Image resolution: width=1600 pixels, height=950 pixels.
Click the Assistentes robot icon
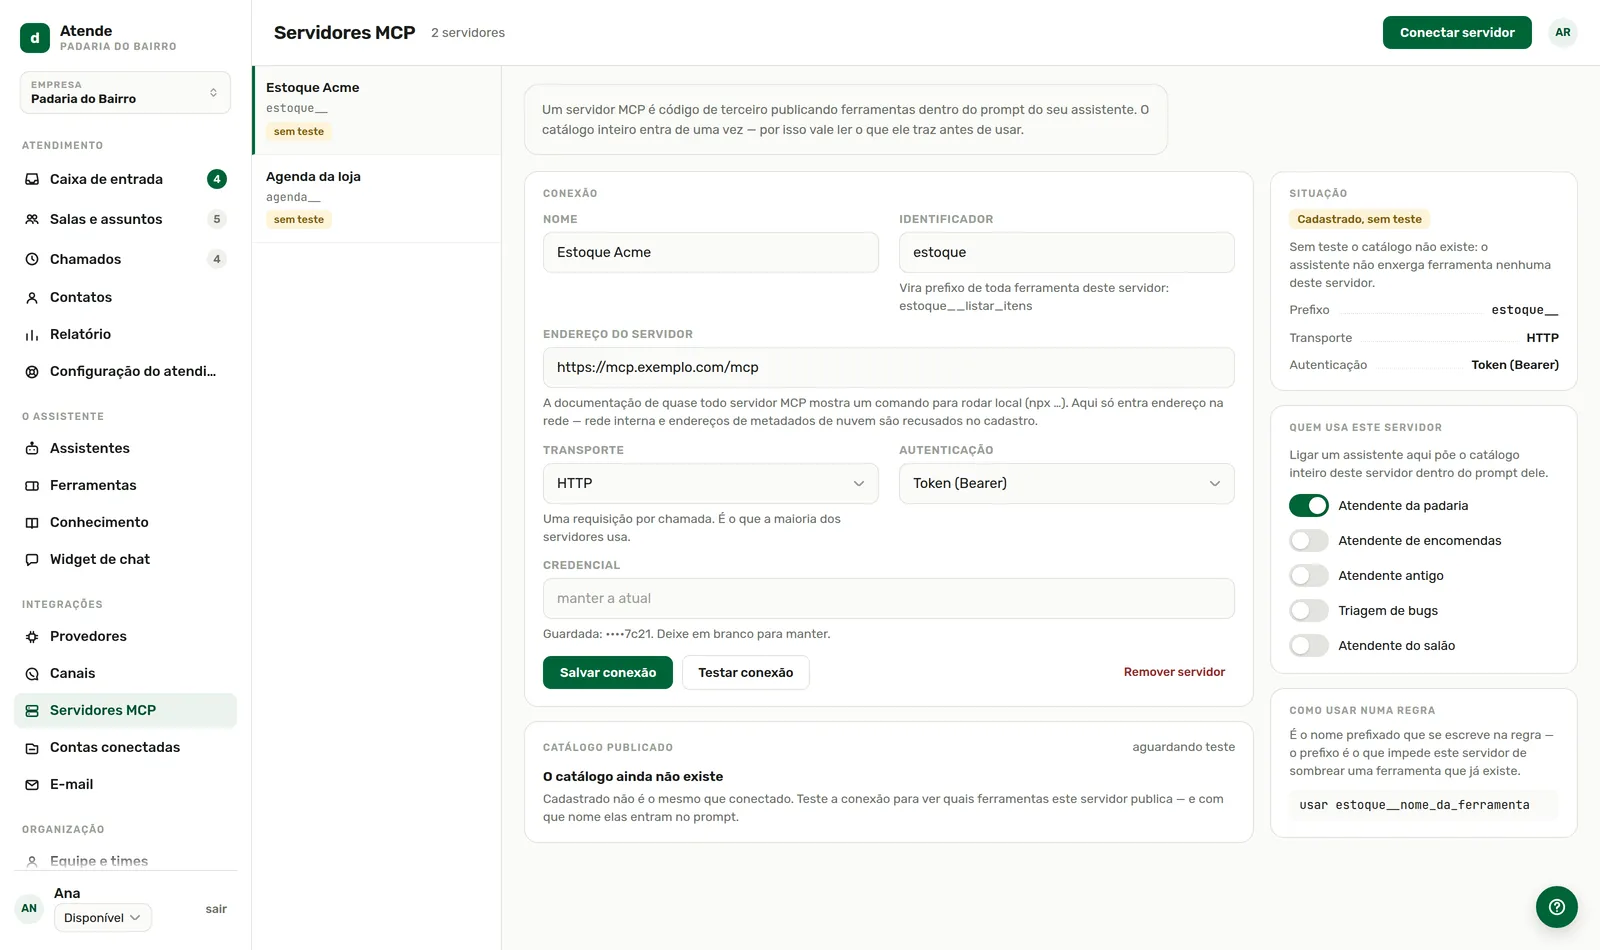coord(32,448)
